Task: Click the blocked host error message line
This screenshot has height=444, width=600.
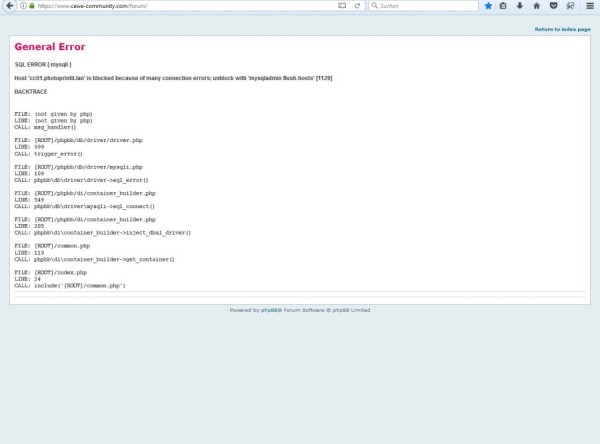Action: pyautogui.click(x=173, y=78)
